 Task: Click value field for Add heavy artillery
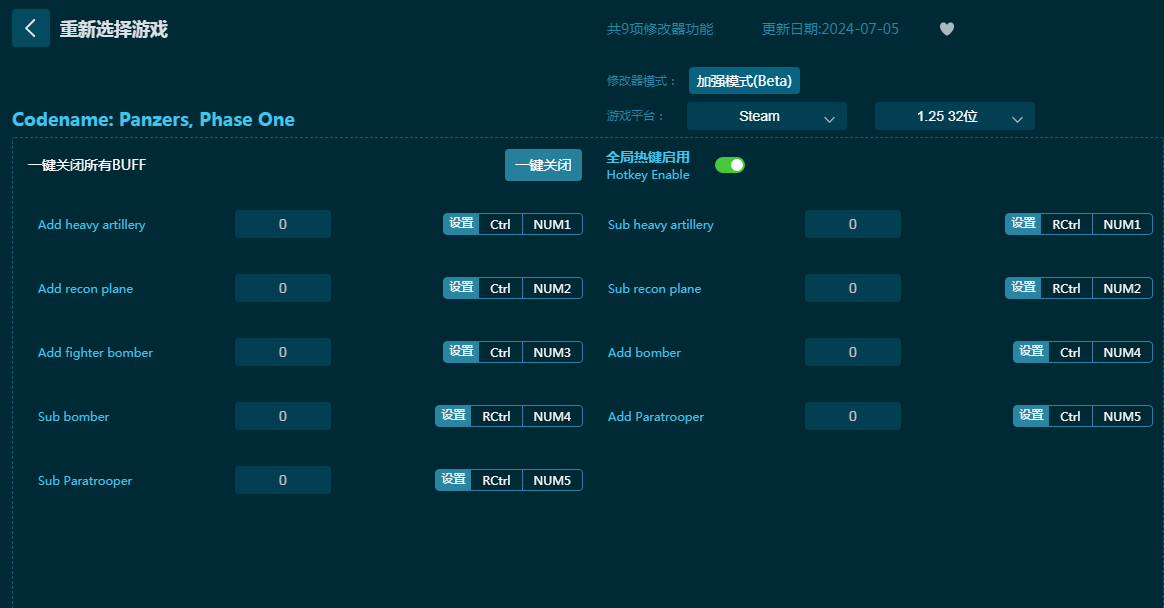[283, 224]
